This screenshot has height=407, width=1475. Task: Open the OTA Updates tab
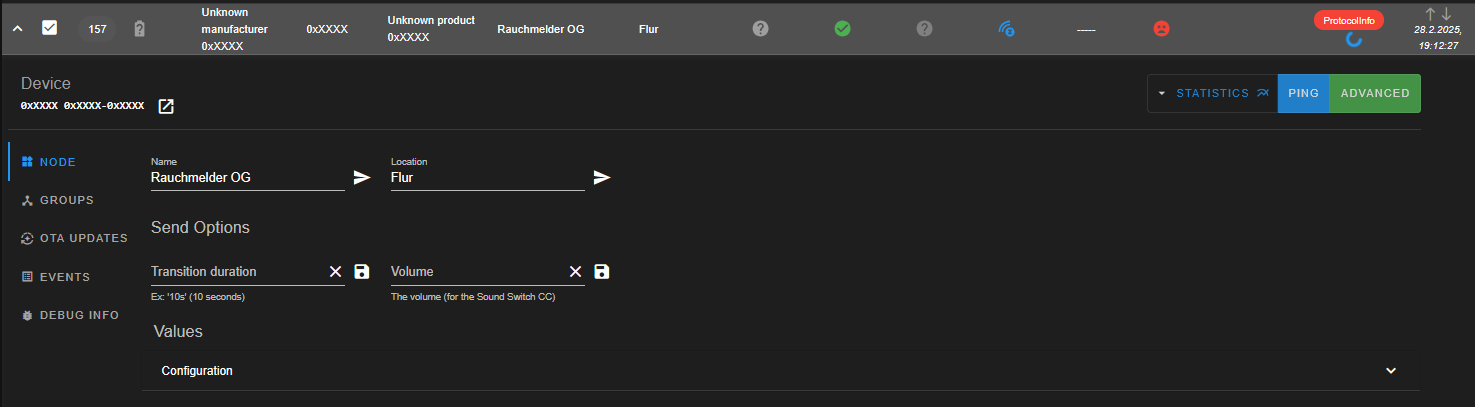coord(75,238)
